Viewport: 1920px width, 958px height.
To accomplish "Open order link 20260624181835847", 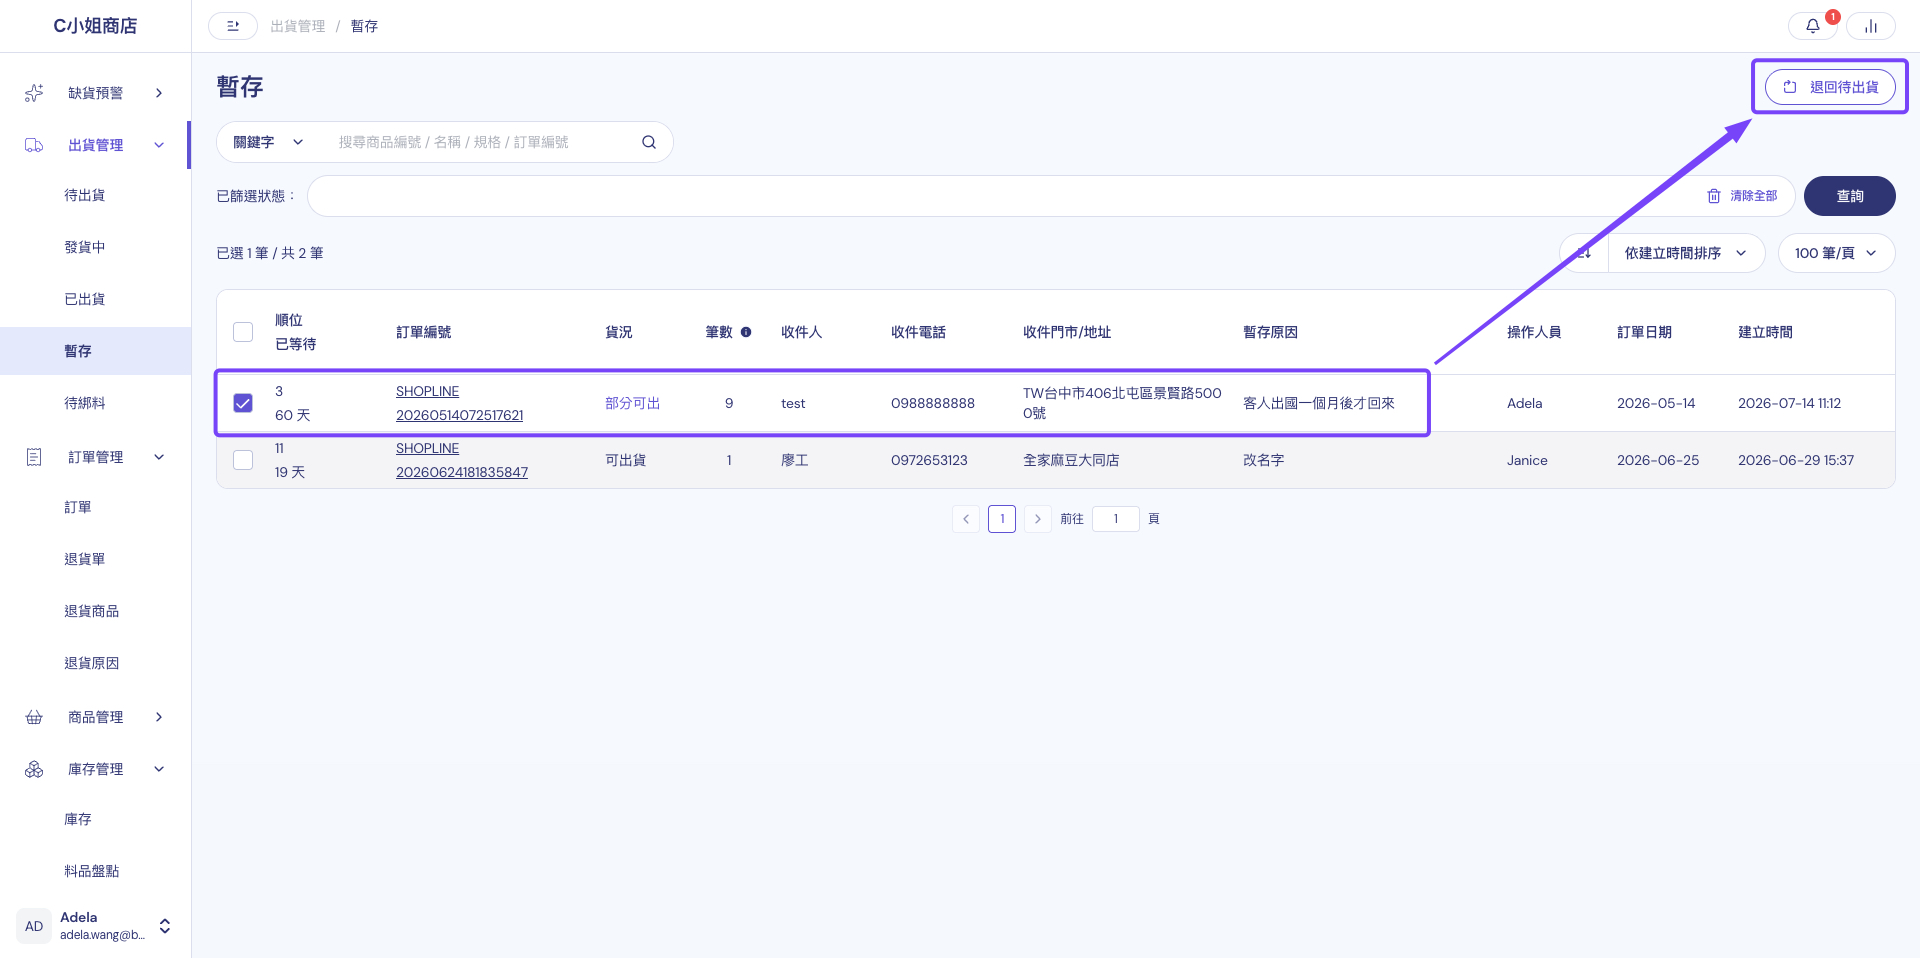I will point(462,460).
